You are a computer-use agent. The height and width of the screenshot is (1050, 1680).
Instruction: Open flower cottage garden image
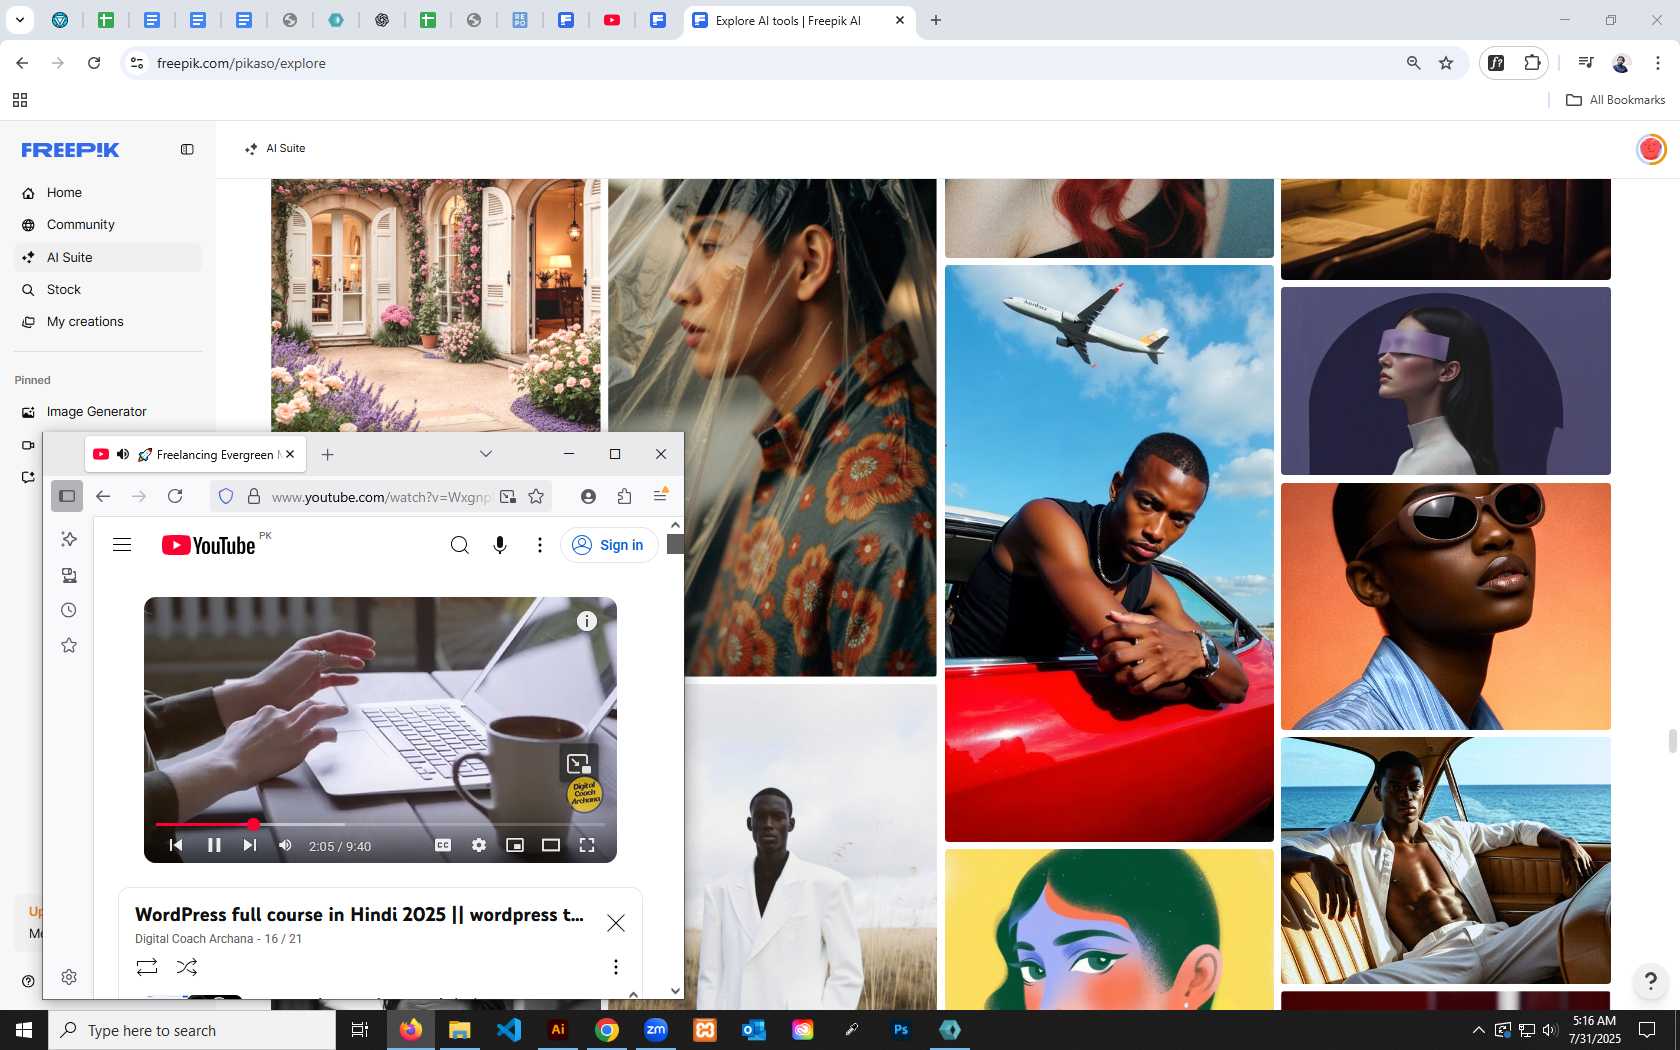point(435,305)
